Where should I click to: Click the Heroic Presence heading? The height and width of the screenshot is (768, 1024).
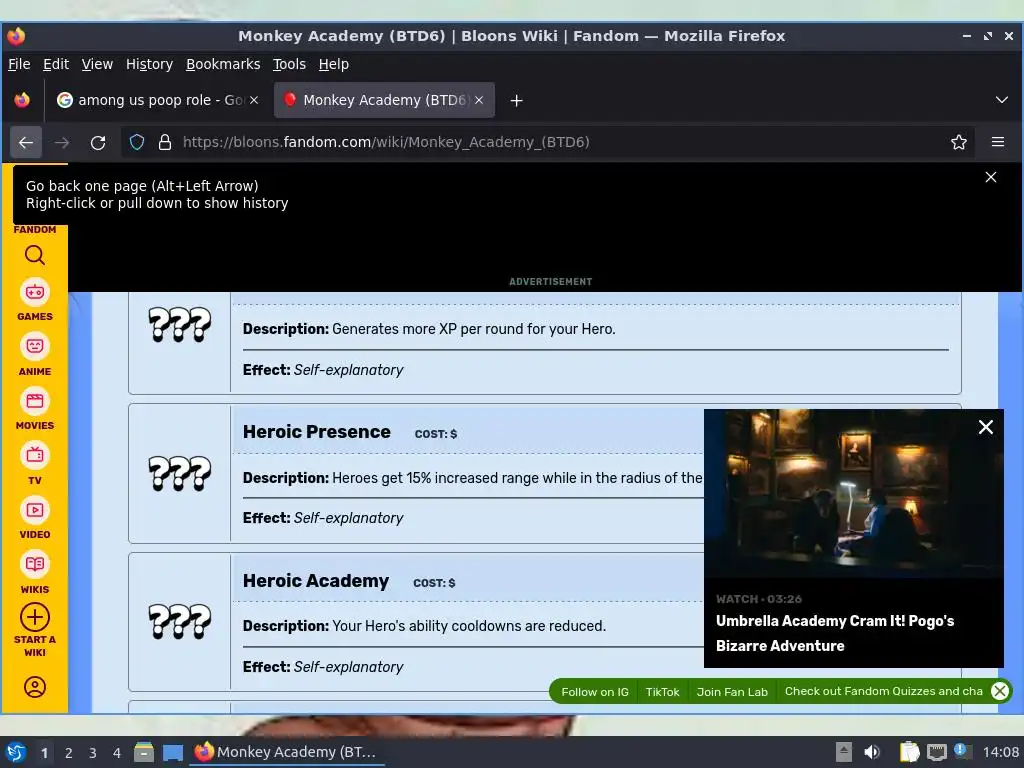(317, 432)
